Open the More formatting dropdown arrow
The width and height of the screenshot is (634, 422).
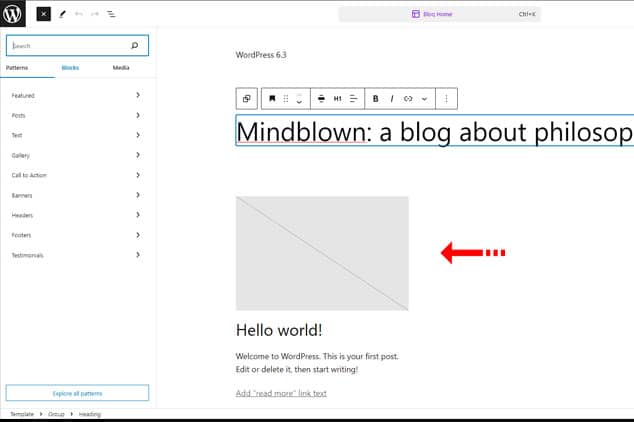tap(424, 99)
